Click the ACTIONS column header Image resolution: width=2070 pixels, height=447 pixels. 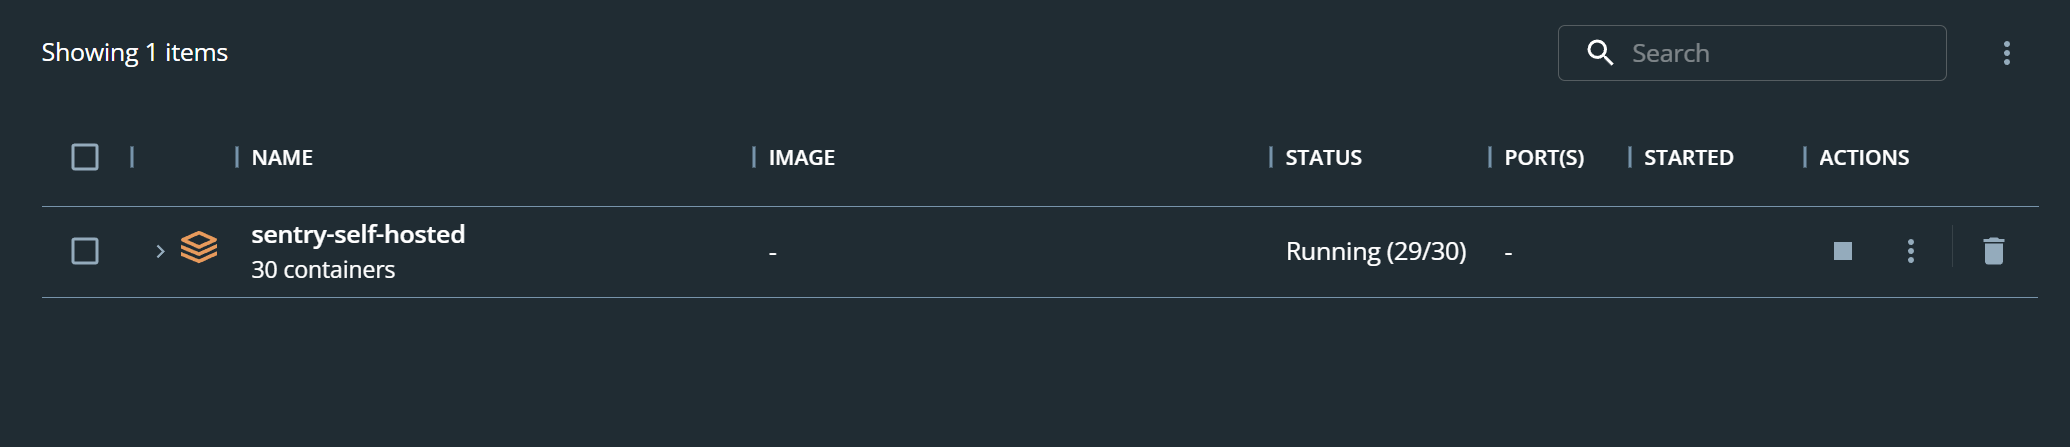tap(1863, 157)
